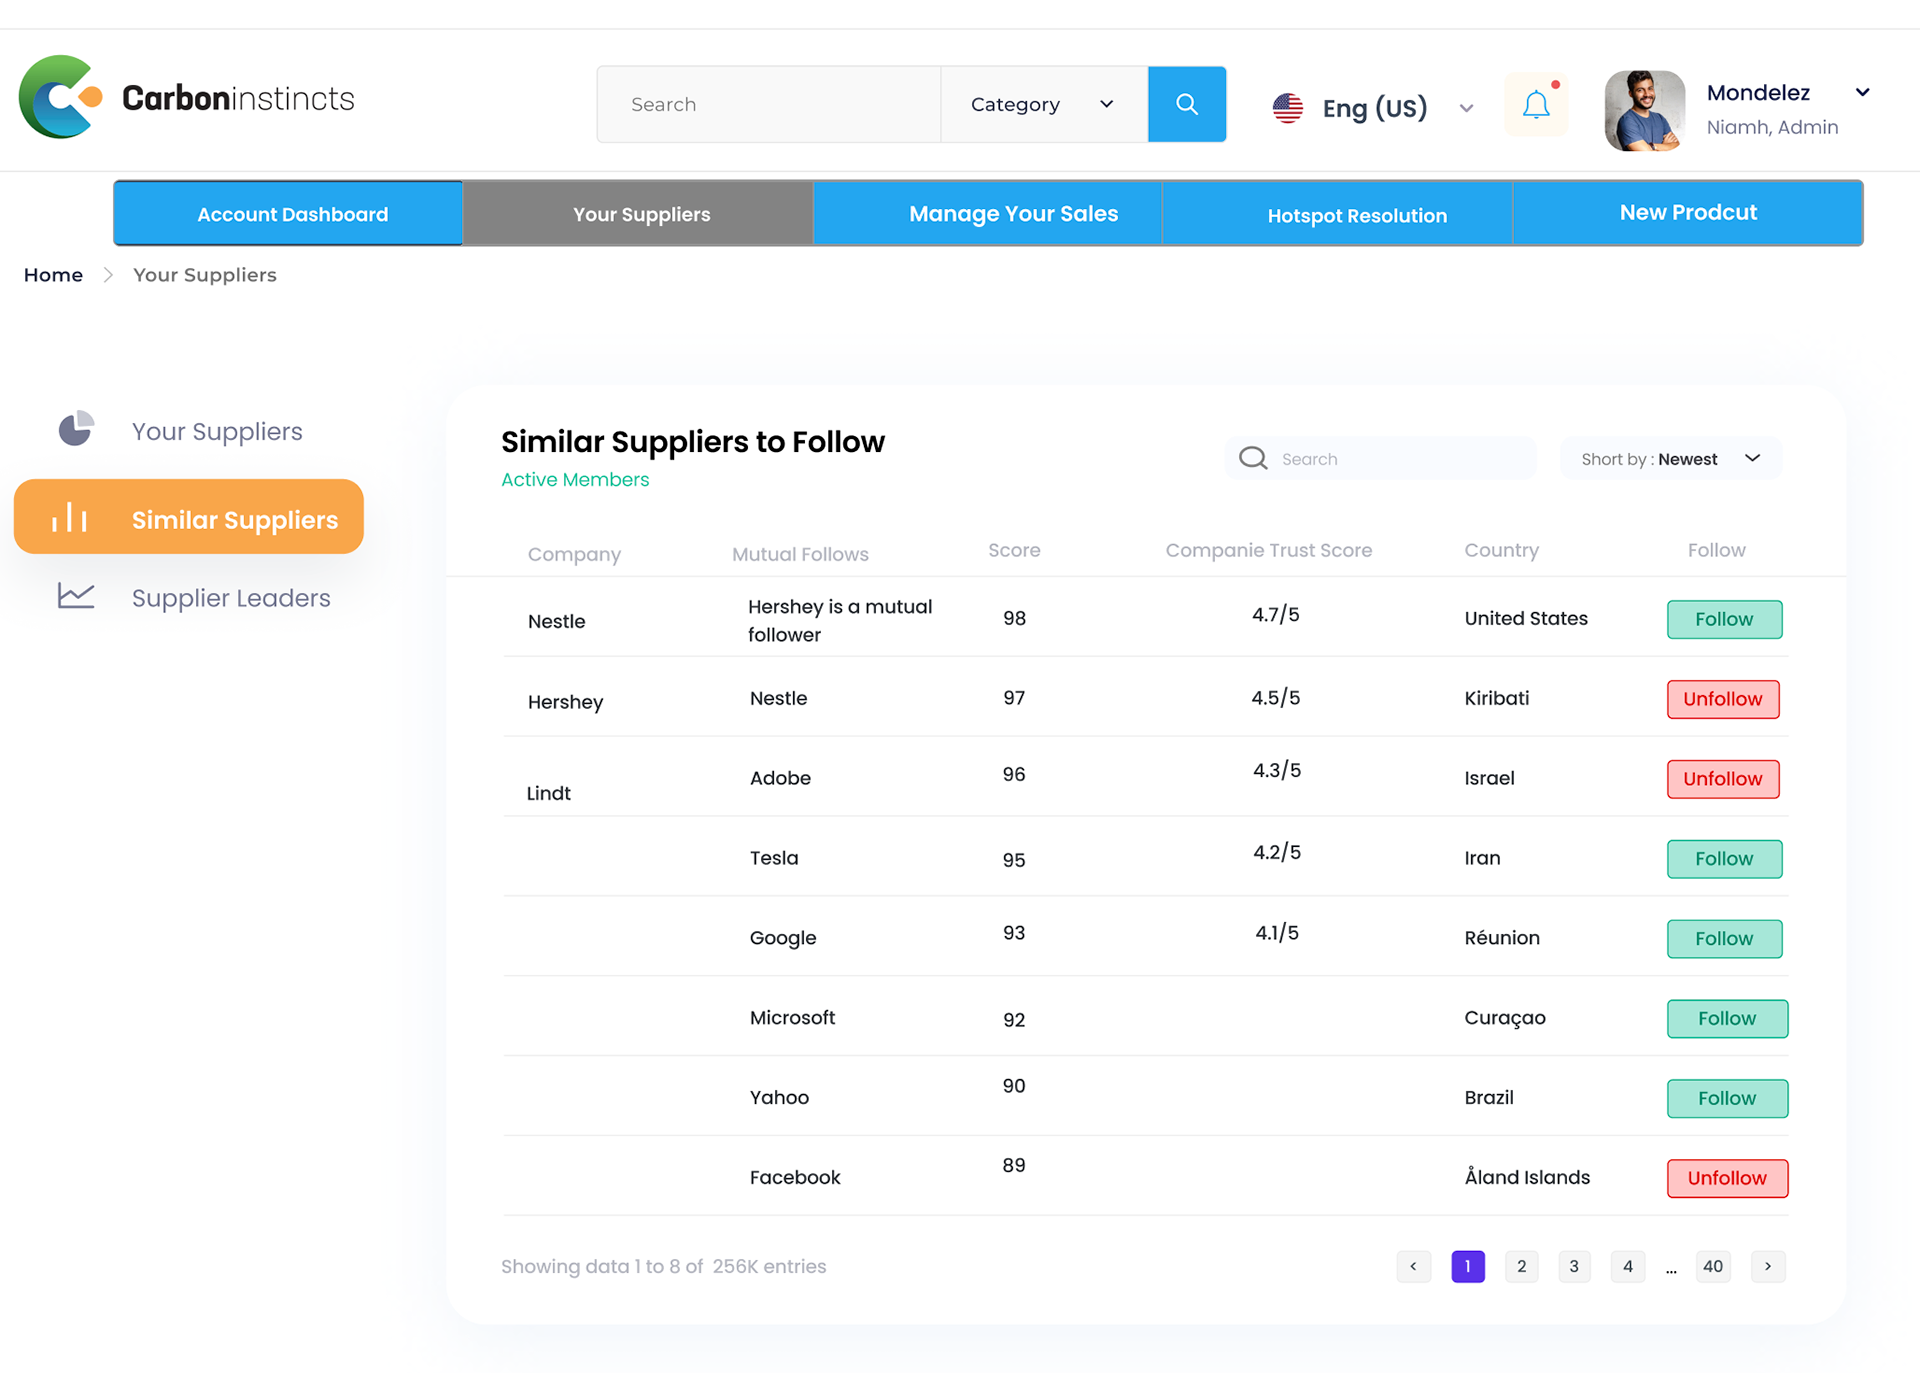Click the table Search input field
The image size is (1920, 1373).
1381,458
